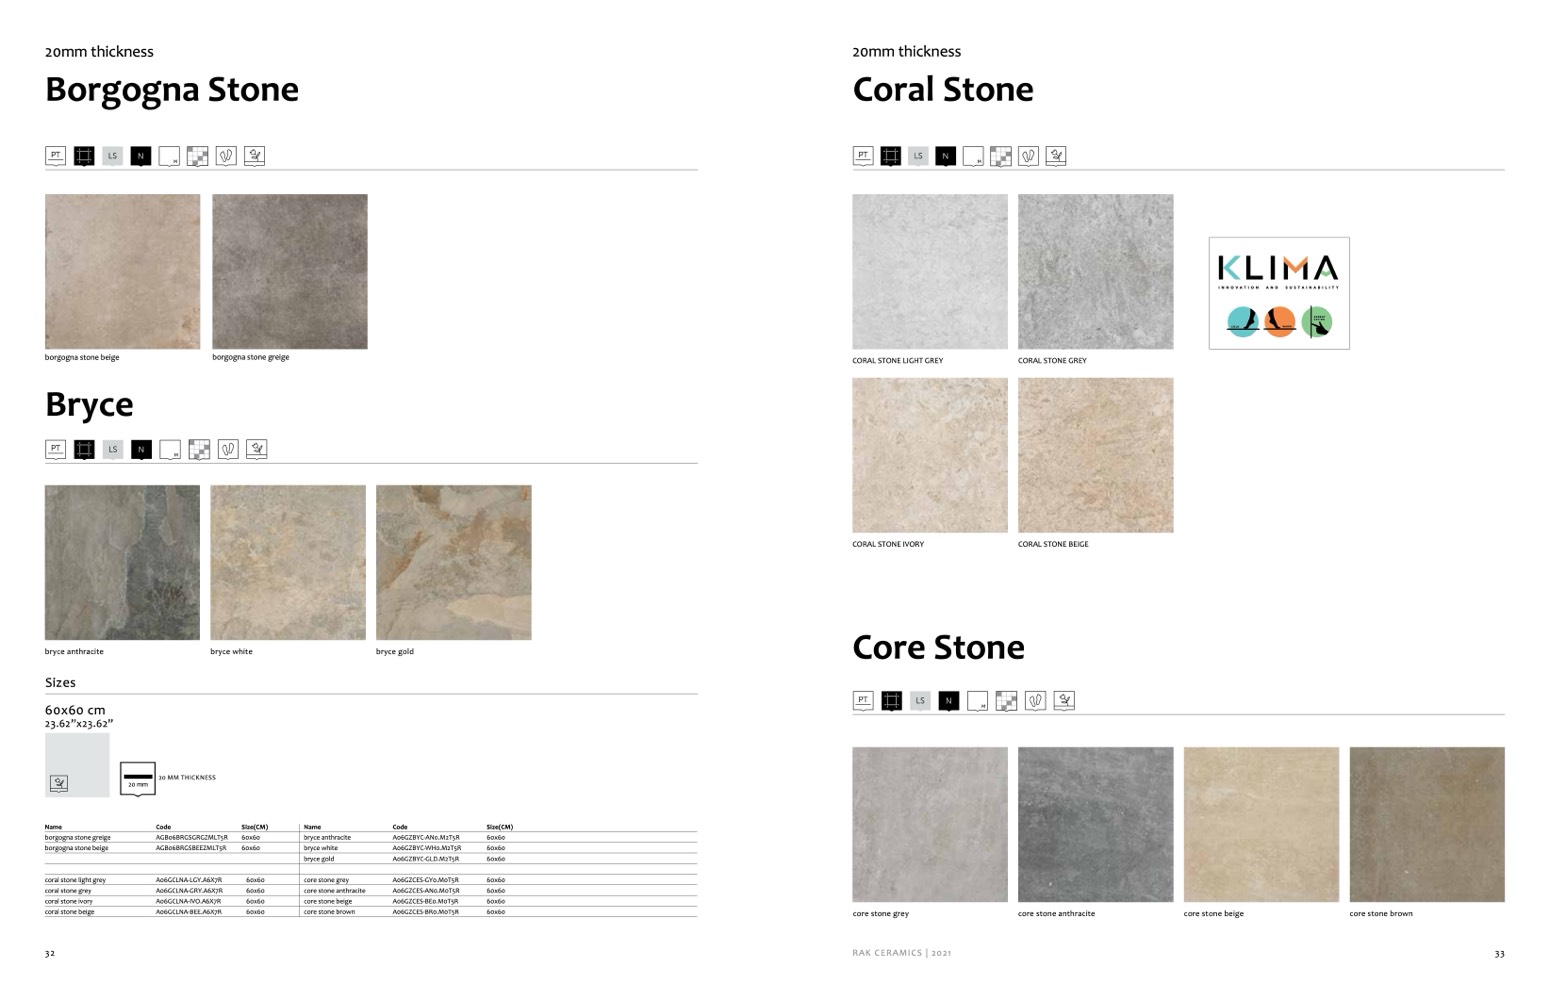
Task: Select the bryce gold tile image
Action: (x=453, y=562)
